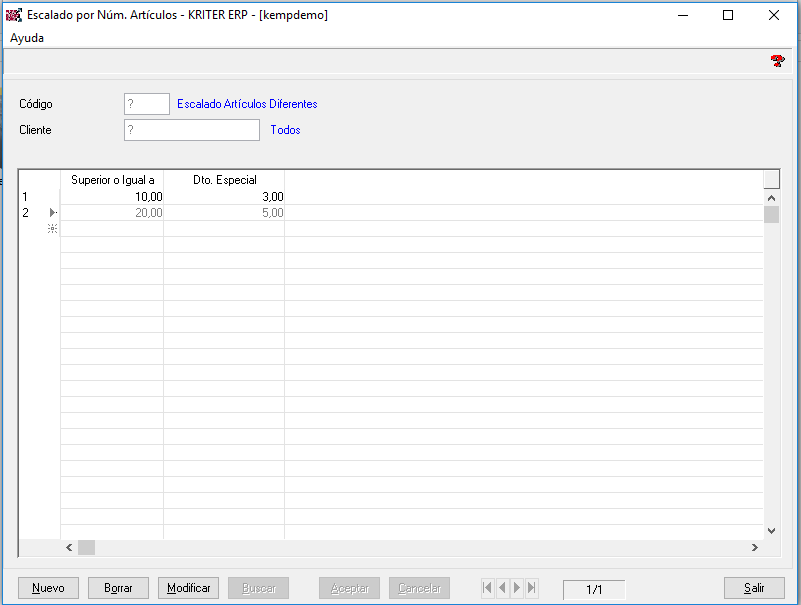Click the new row asterisk marker

52,228
